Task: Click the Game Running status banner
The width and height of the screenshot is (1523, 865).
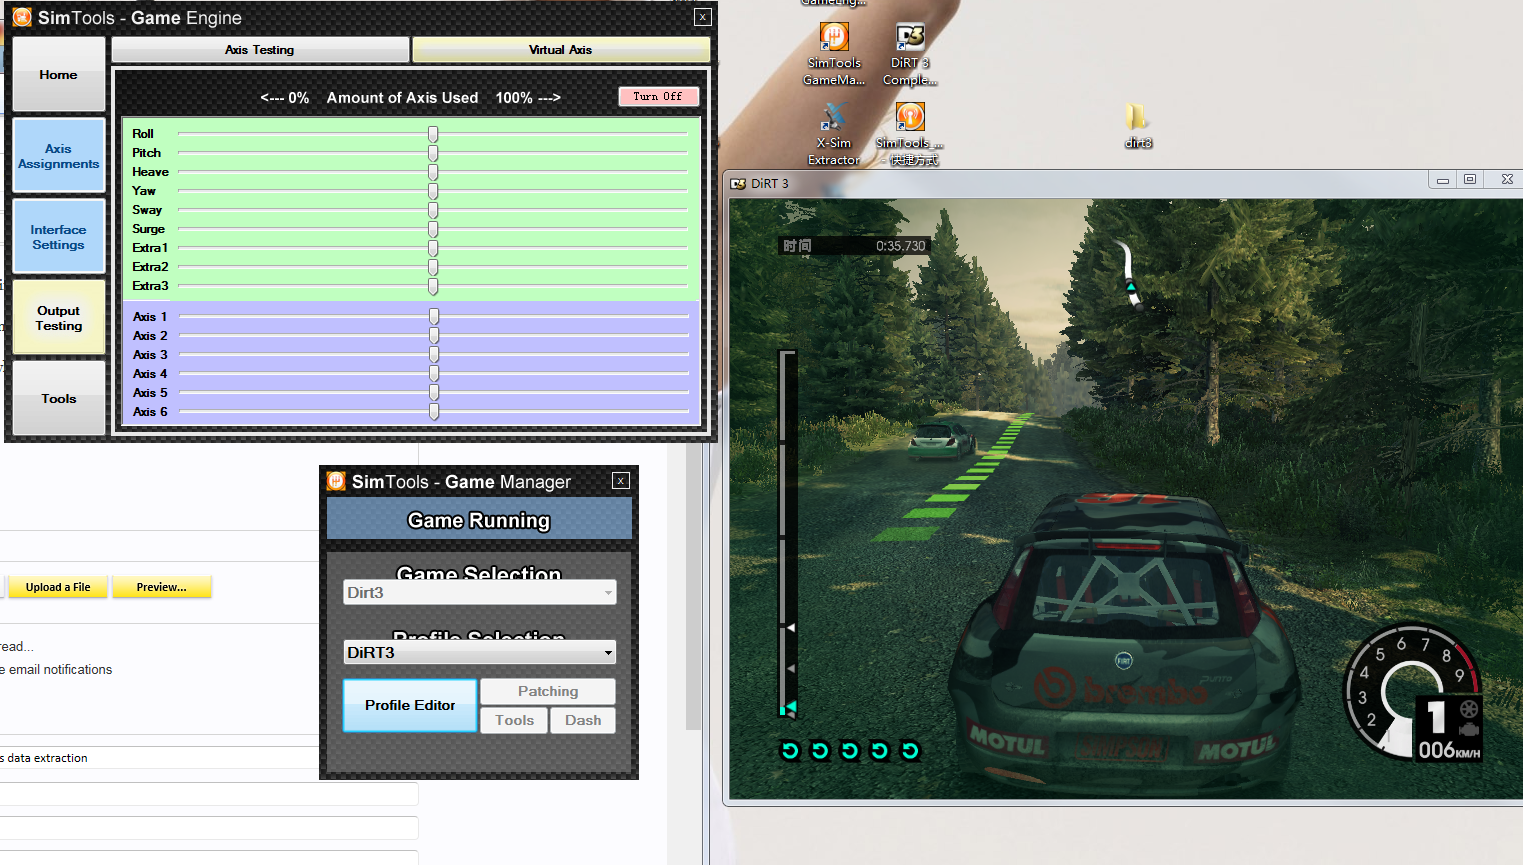Action: (x=479, y=520)
